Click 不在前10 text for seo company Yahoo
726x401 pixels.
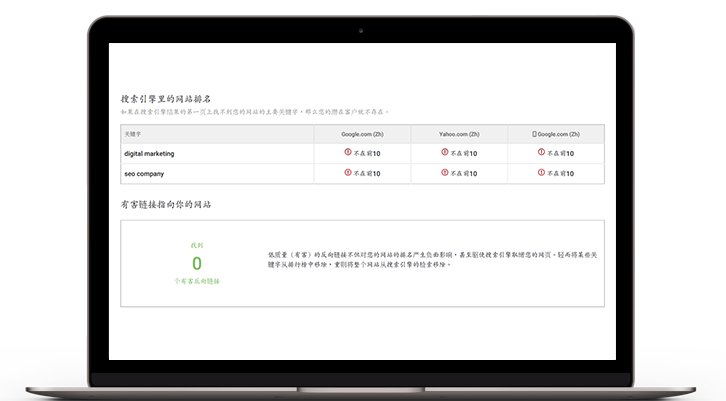(x=464, y=173)
